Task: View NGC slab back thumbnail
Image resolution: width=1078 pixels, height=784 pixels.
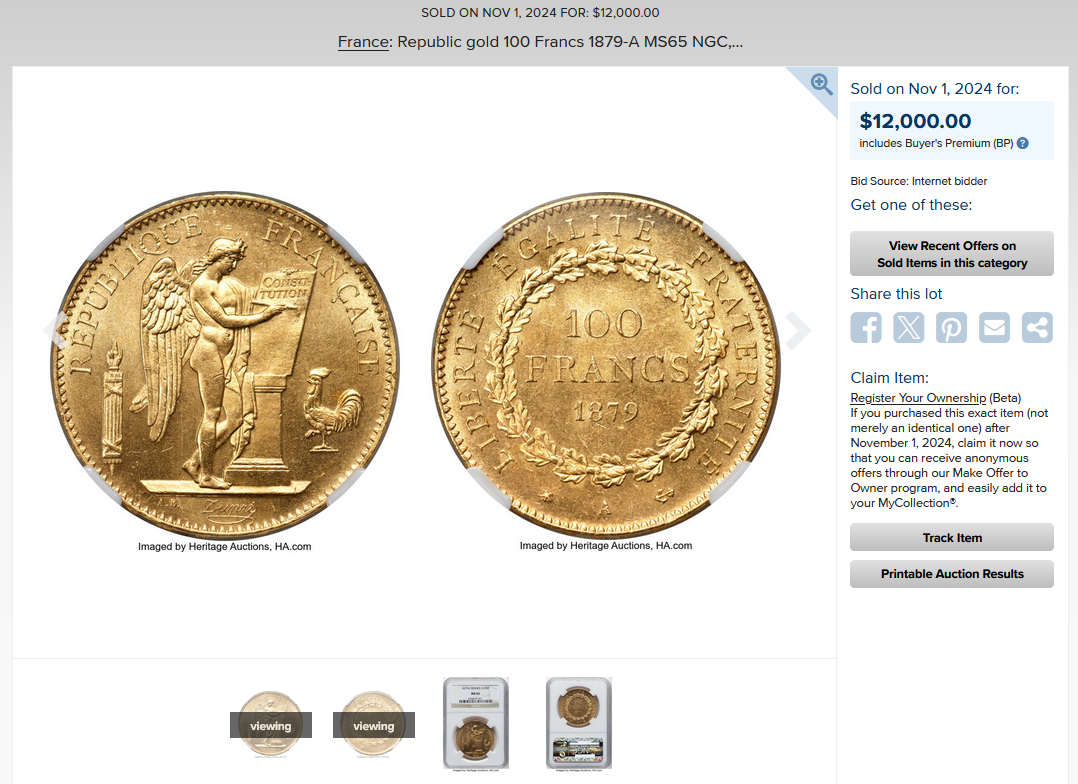Action: [x=579, y=723]
